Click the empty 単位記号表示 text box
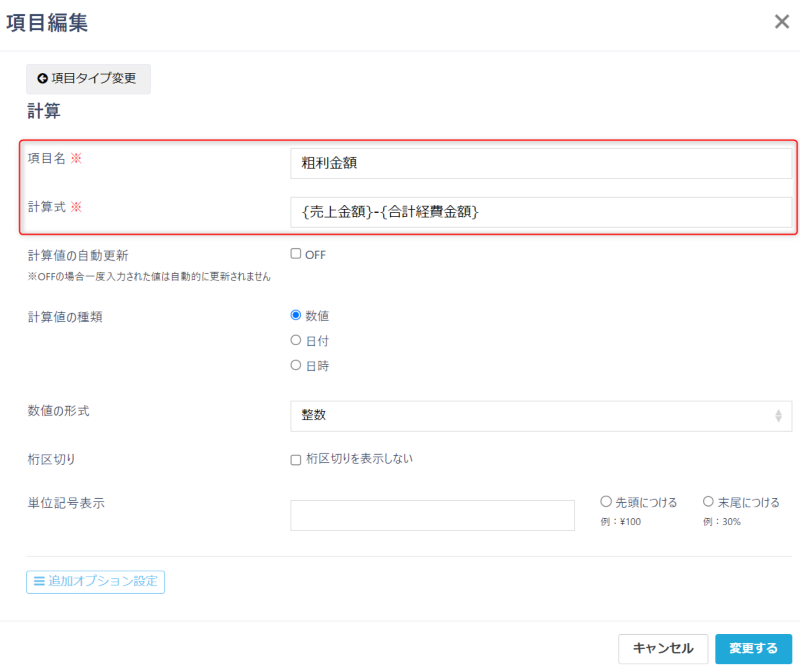This screenshot has height=672, width=800. tap(432, 515)
